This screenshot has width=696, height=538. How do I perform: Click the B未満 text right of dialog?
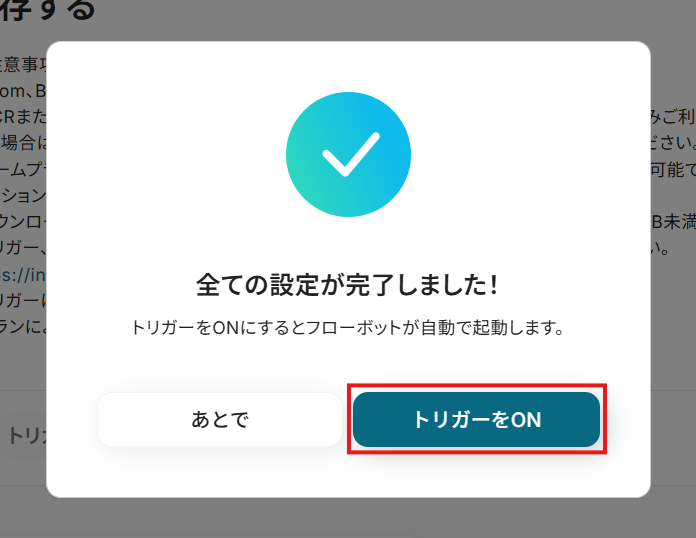tap(673, 222)
